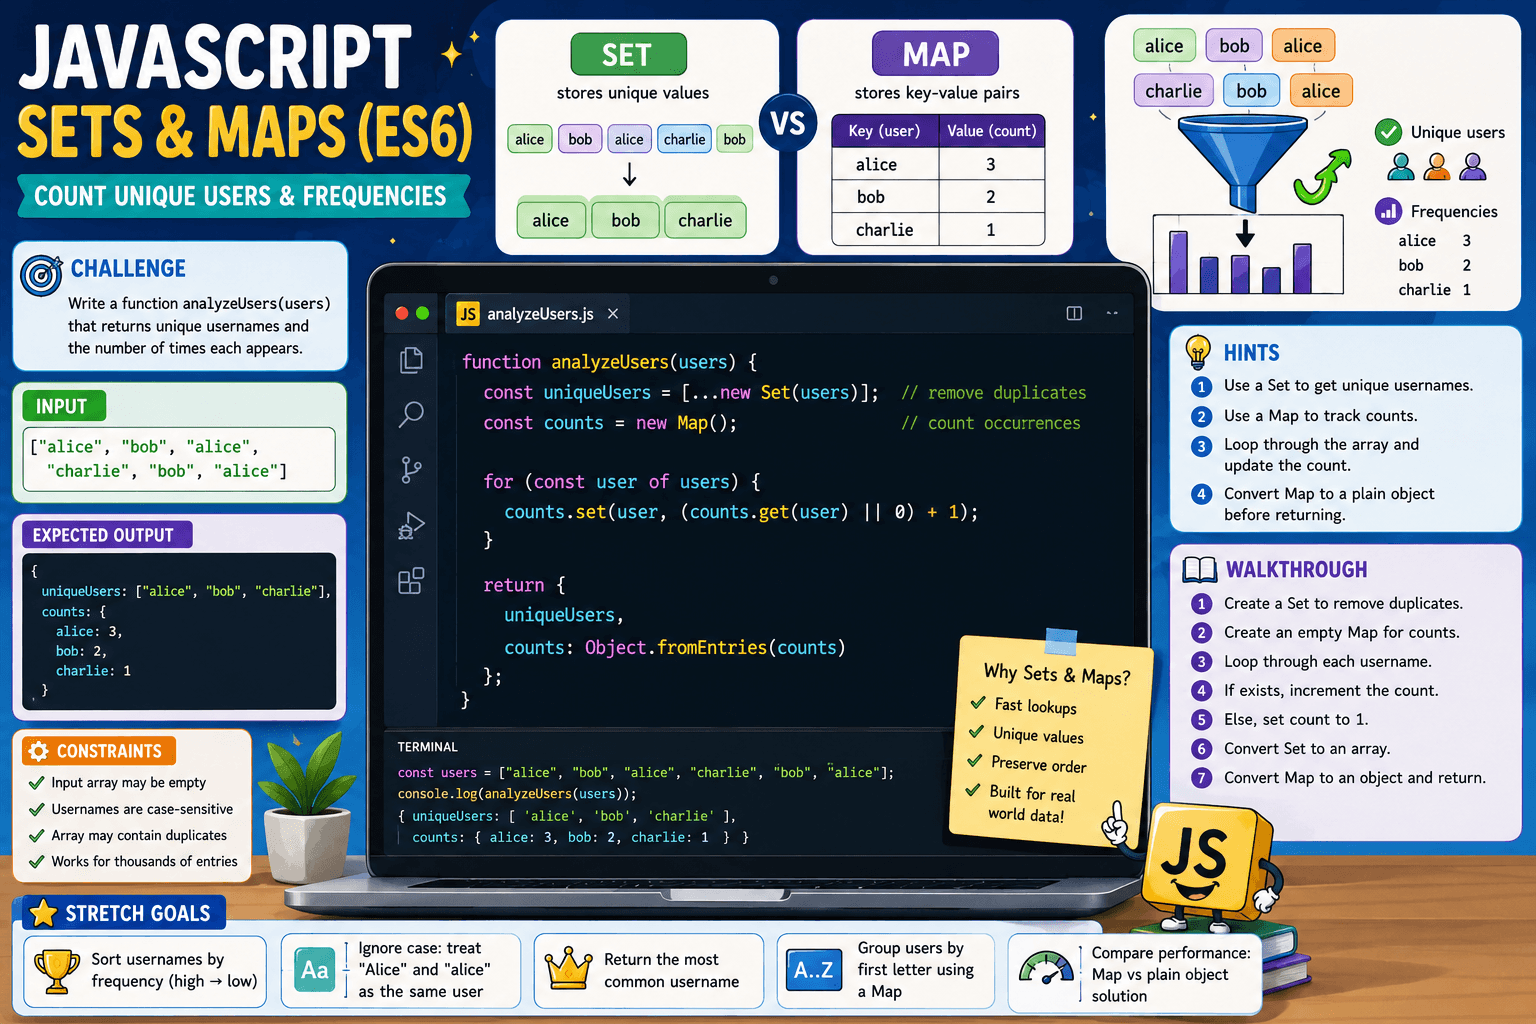Screen dimensions: 1536x1024
Task: Toggle the green check beside Unique users
Action: click(1388, 132)
